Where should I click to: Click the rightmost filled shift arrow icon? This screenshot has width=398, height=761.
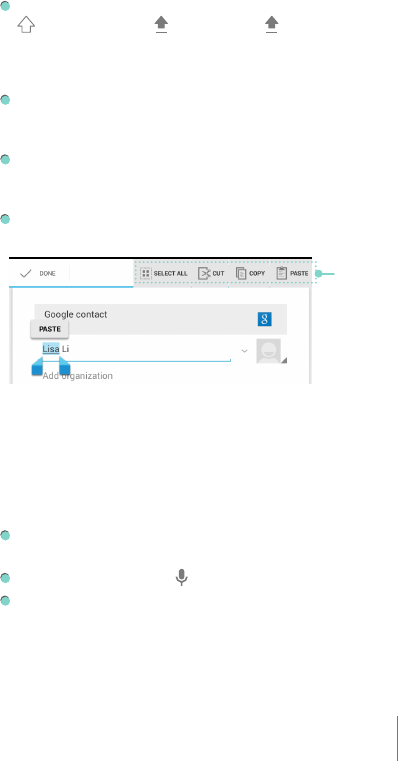click(x=272, y=24)
